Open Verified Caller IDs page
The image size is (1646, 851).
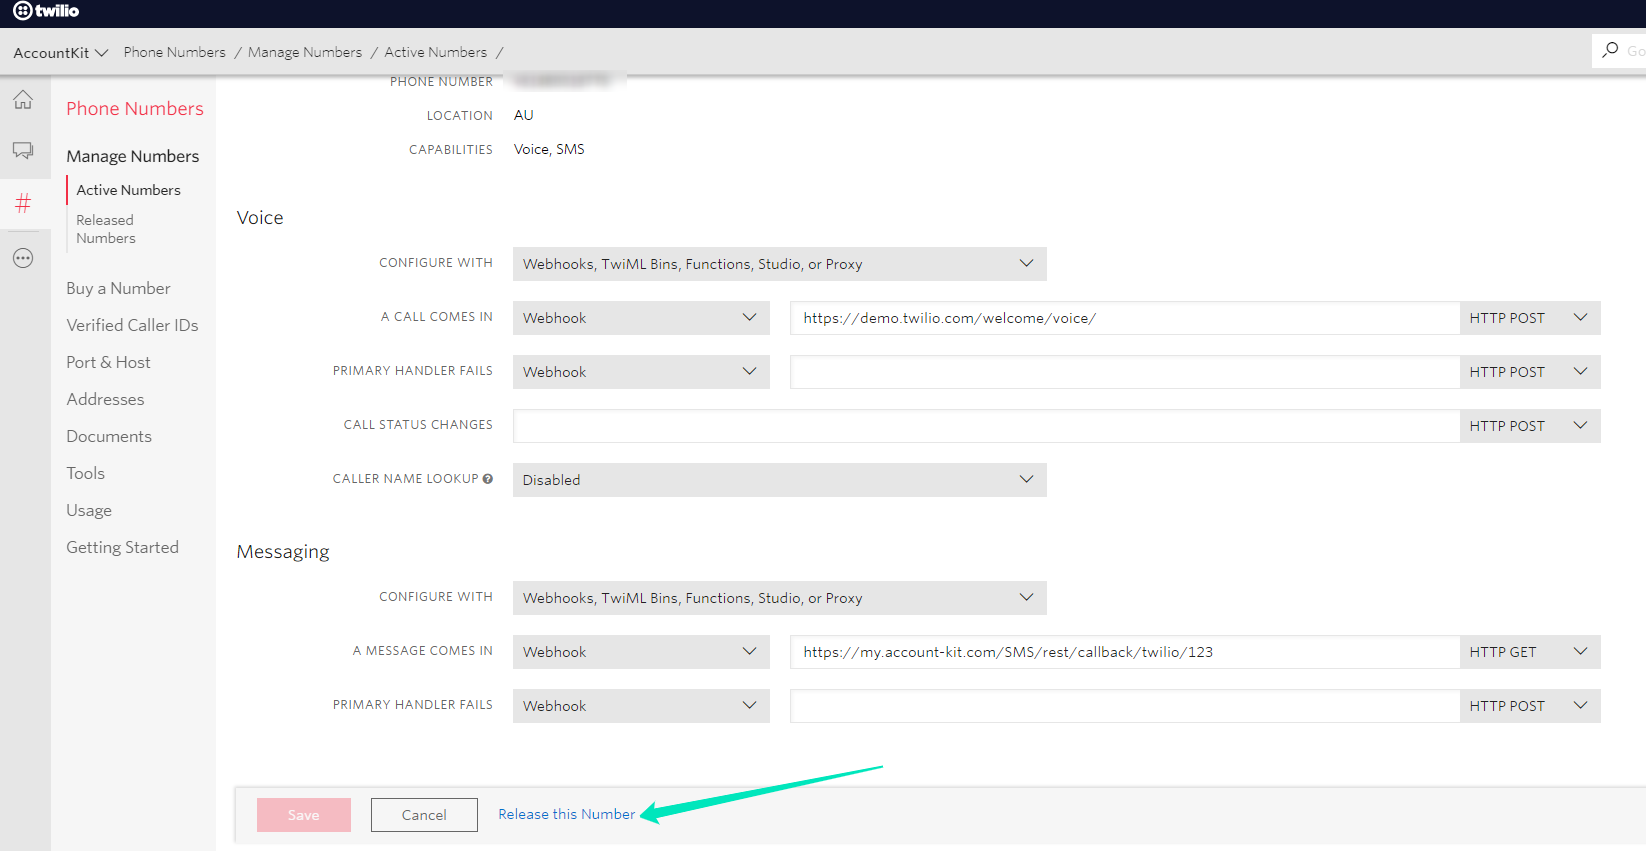[132, 325]
